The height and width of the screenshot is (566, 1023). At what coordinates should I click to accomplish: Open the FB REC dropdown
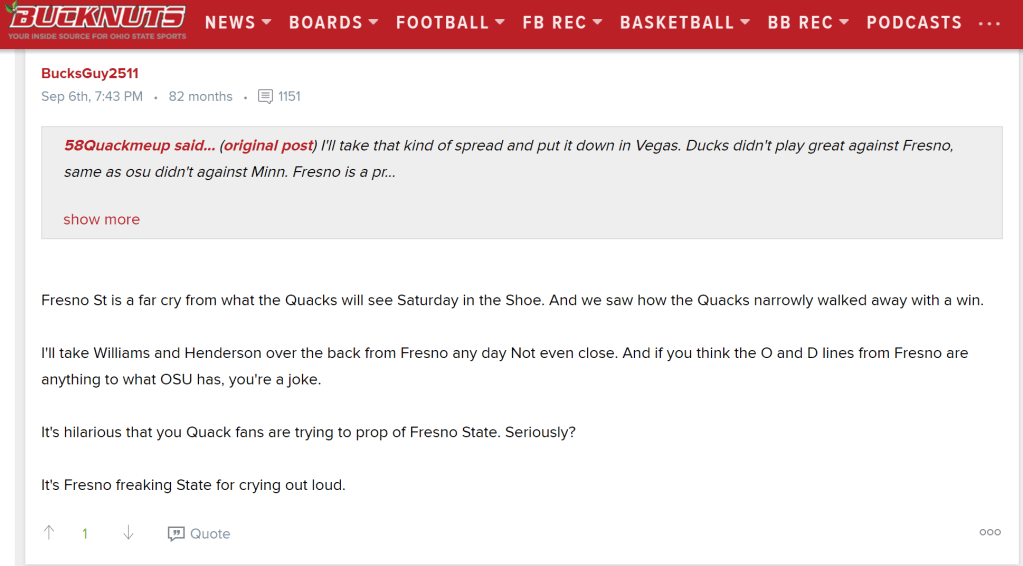click(x=562, y=22)
